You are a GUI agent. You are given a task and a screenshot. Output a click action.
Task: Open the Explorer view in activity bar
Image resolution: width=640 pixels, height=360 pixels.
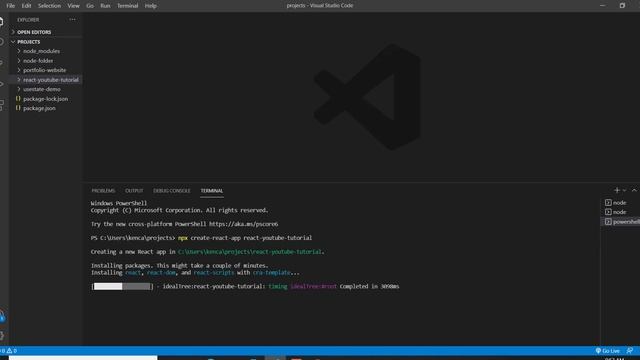point(2,22)
